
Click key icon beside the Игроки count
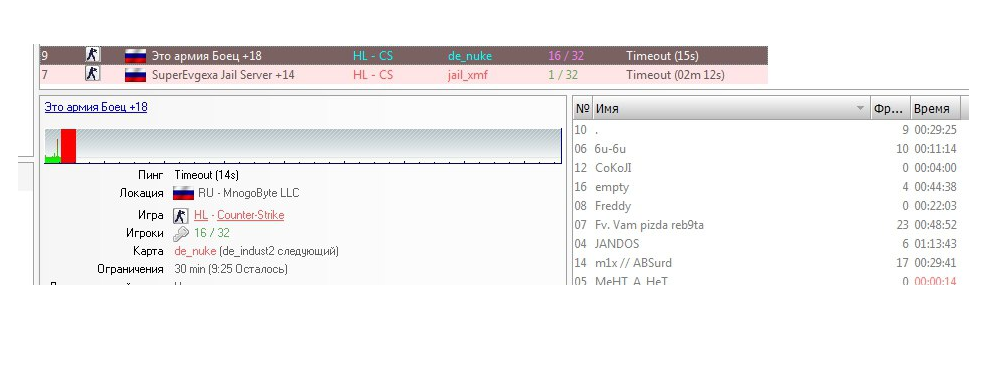pos(181,234)
